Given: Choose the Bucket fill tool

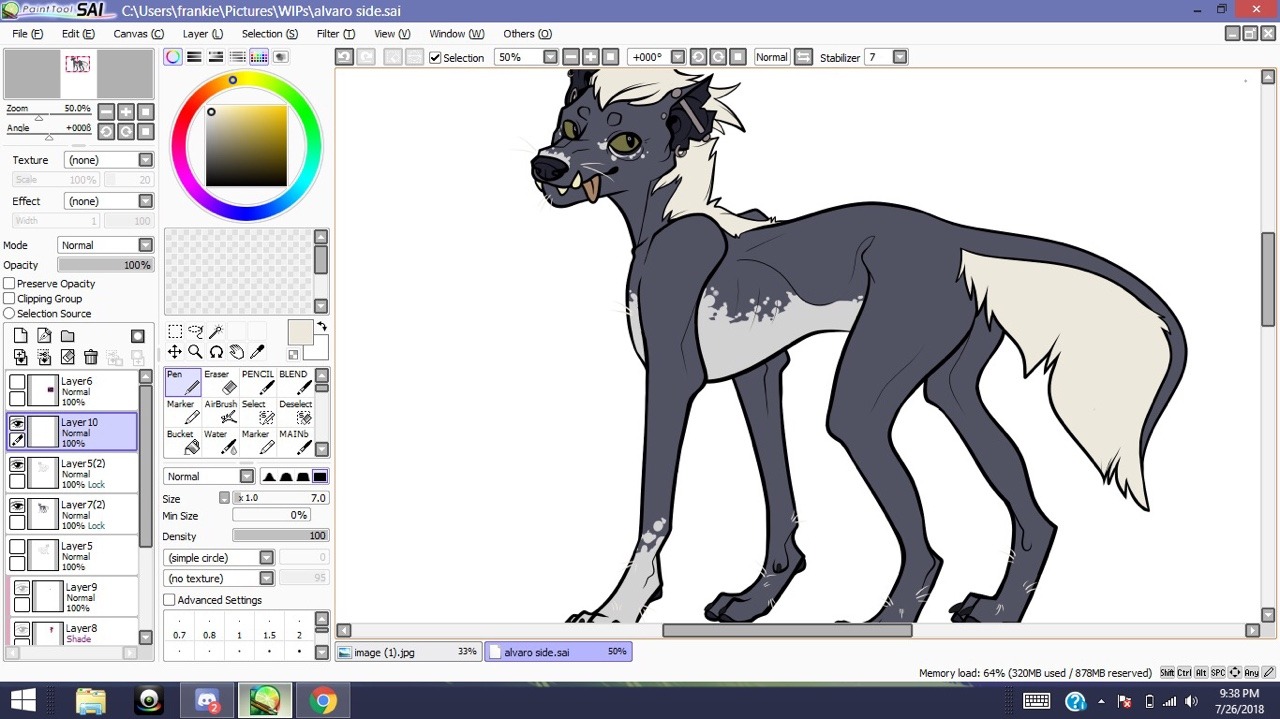Looking at the screenshot, I should point(183,442).
